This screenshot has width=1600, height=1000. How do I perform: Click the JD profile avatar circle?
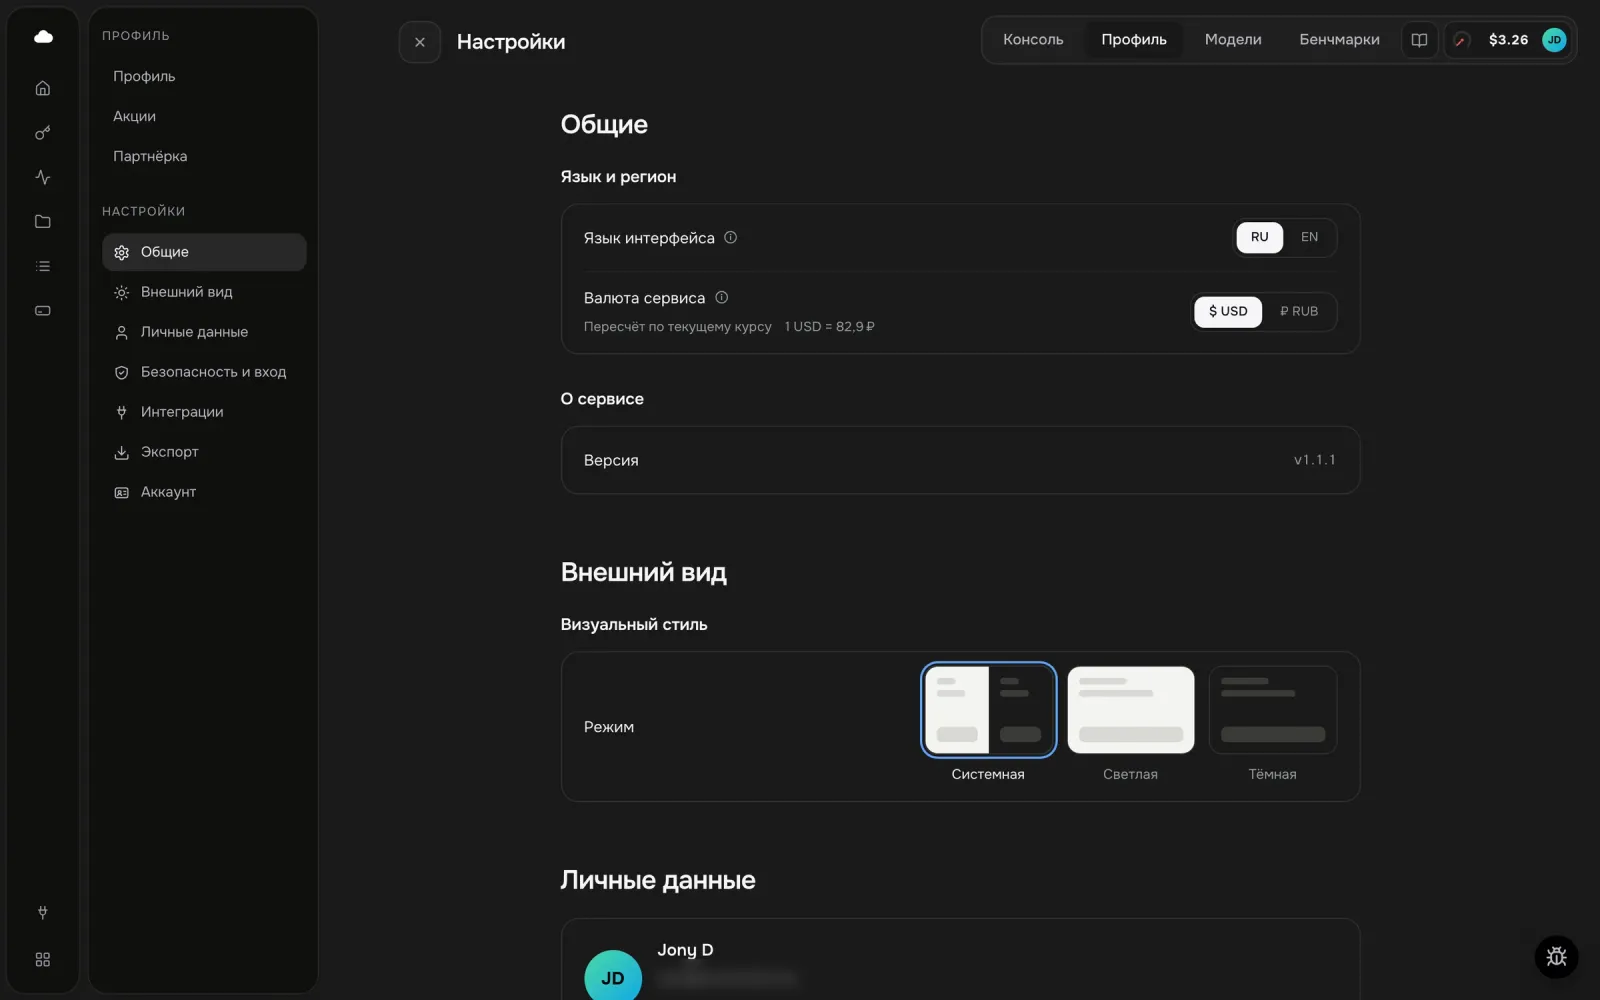click(x=613, y=977)
